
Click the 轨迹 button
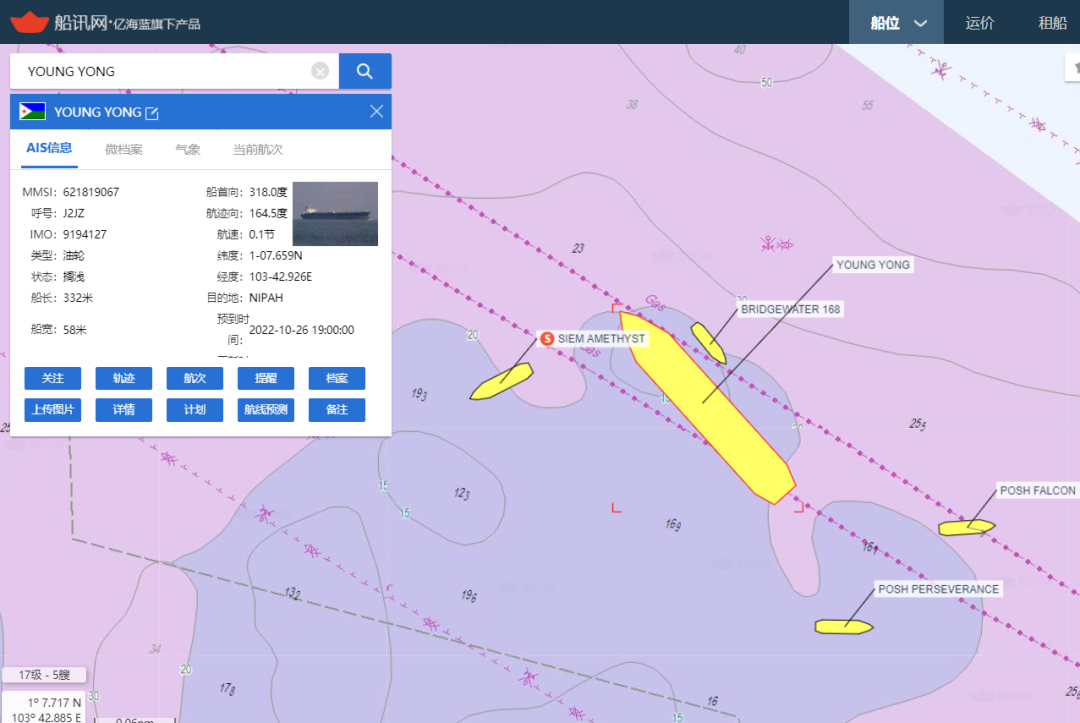123,379
